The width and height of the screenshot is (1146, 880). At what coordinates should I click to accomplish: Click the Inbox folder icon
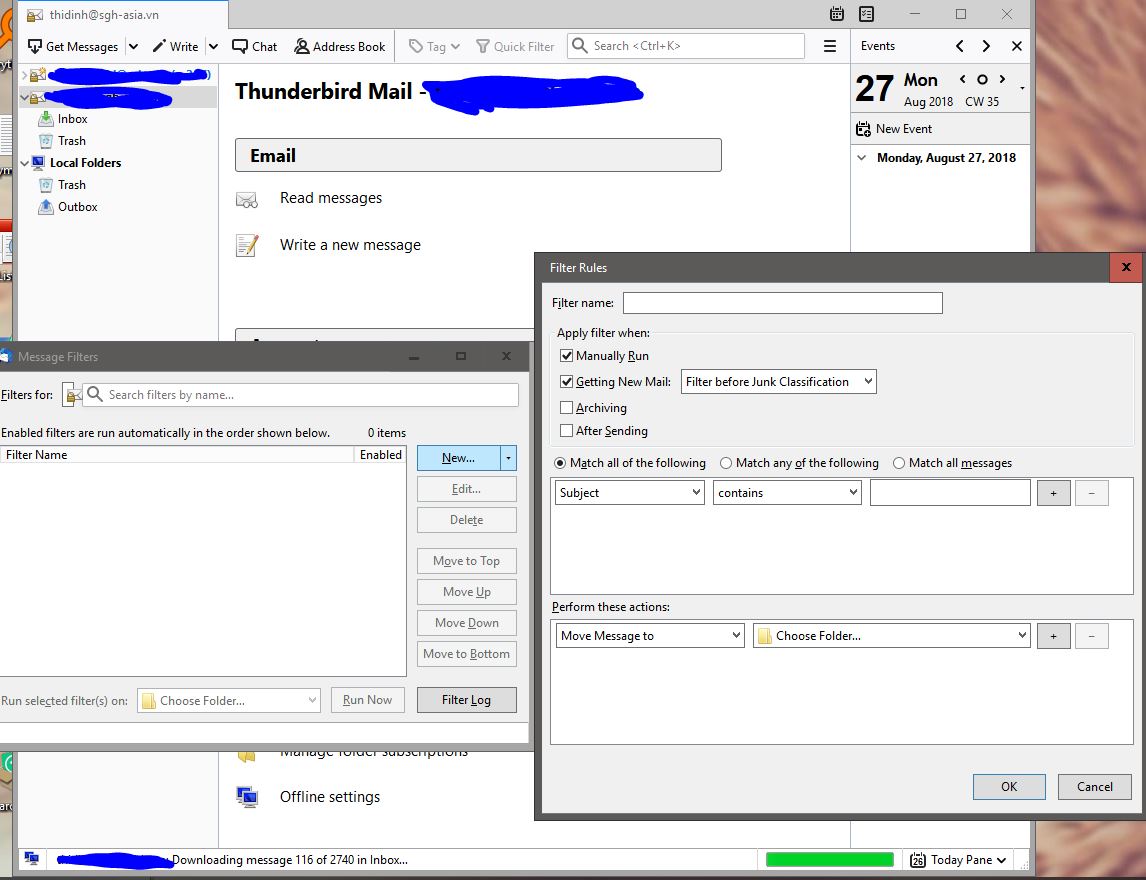pyautogui.click(x=45, y=118)
